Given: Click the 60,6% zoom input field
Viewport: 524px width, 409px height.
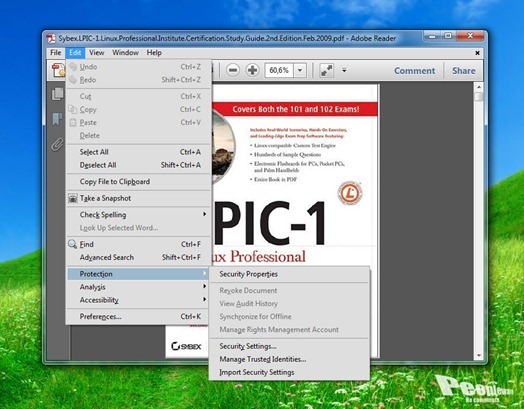Looking at the screenshot, I should coord(279,71).
